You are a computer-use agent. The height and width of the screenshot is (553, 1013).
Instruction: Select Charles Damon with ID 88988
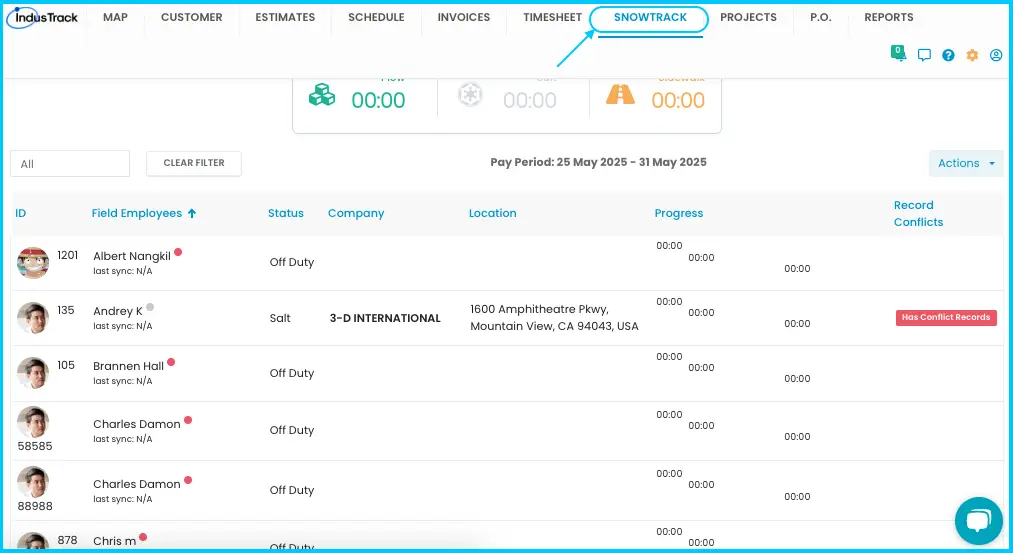[136, 484]
